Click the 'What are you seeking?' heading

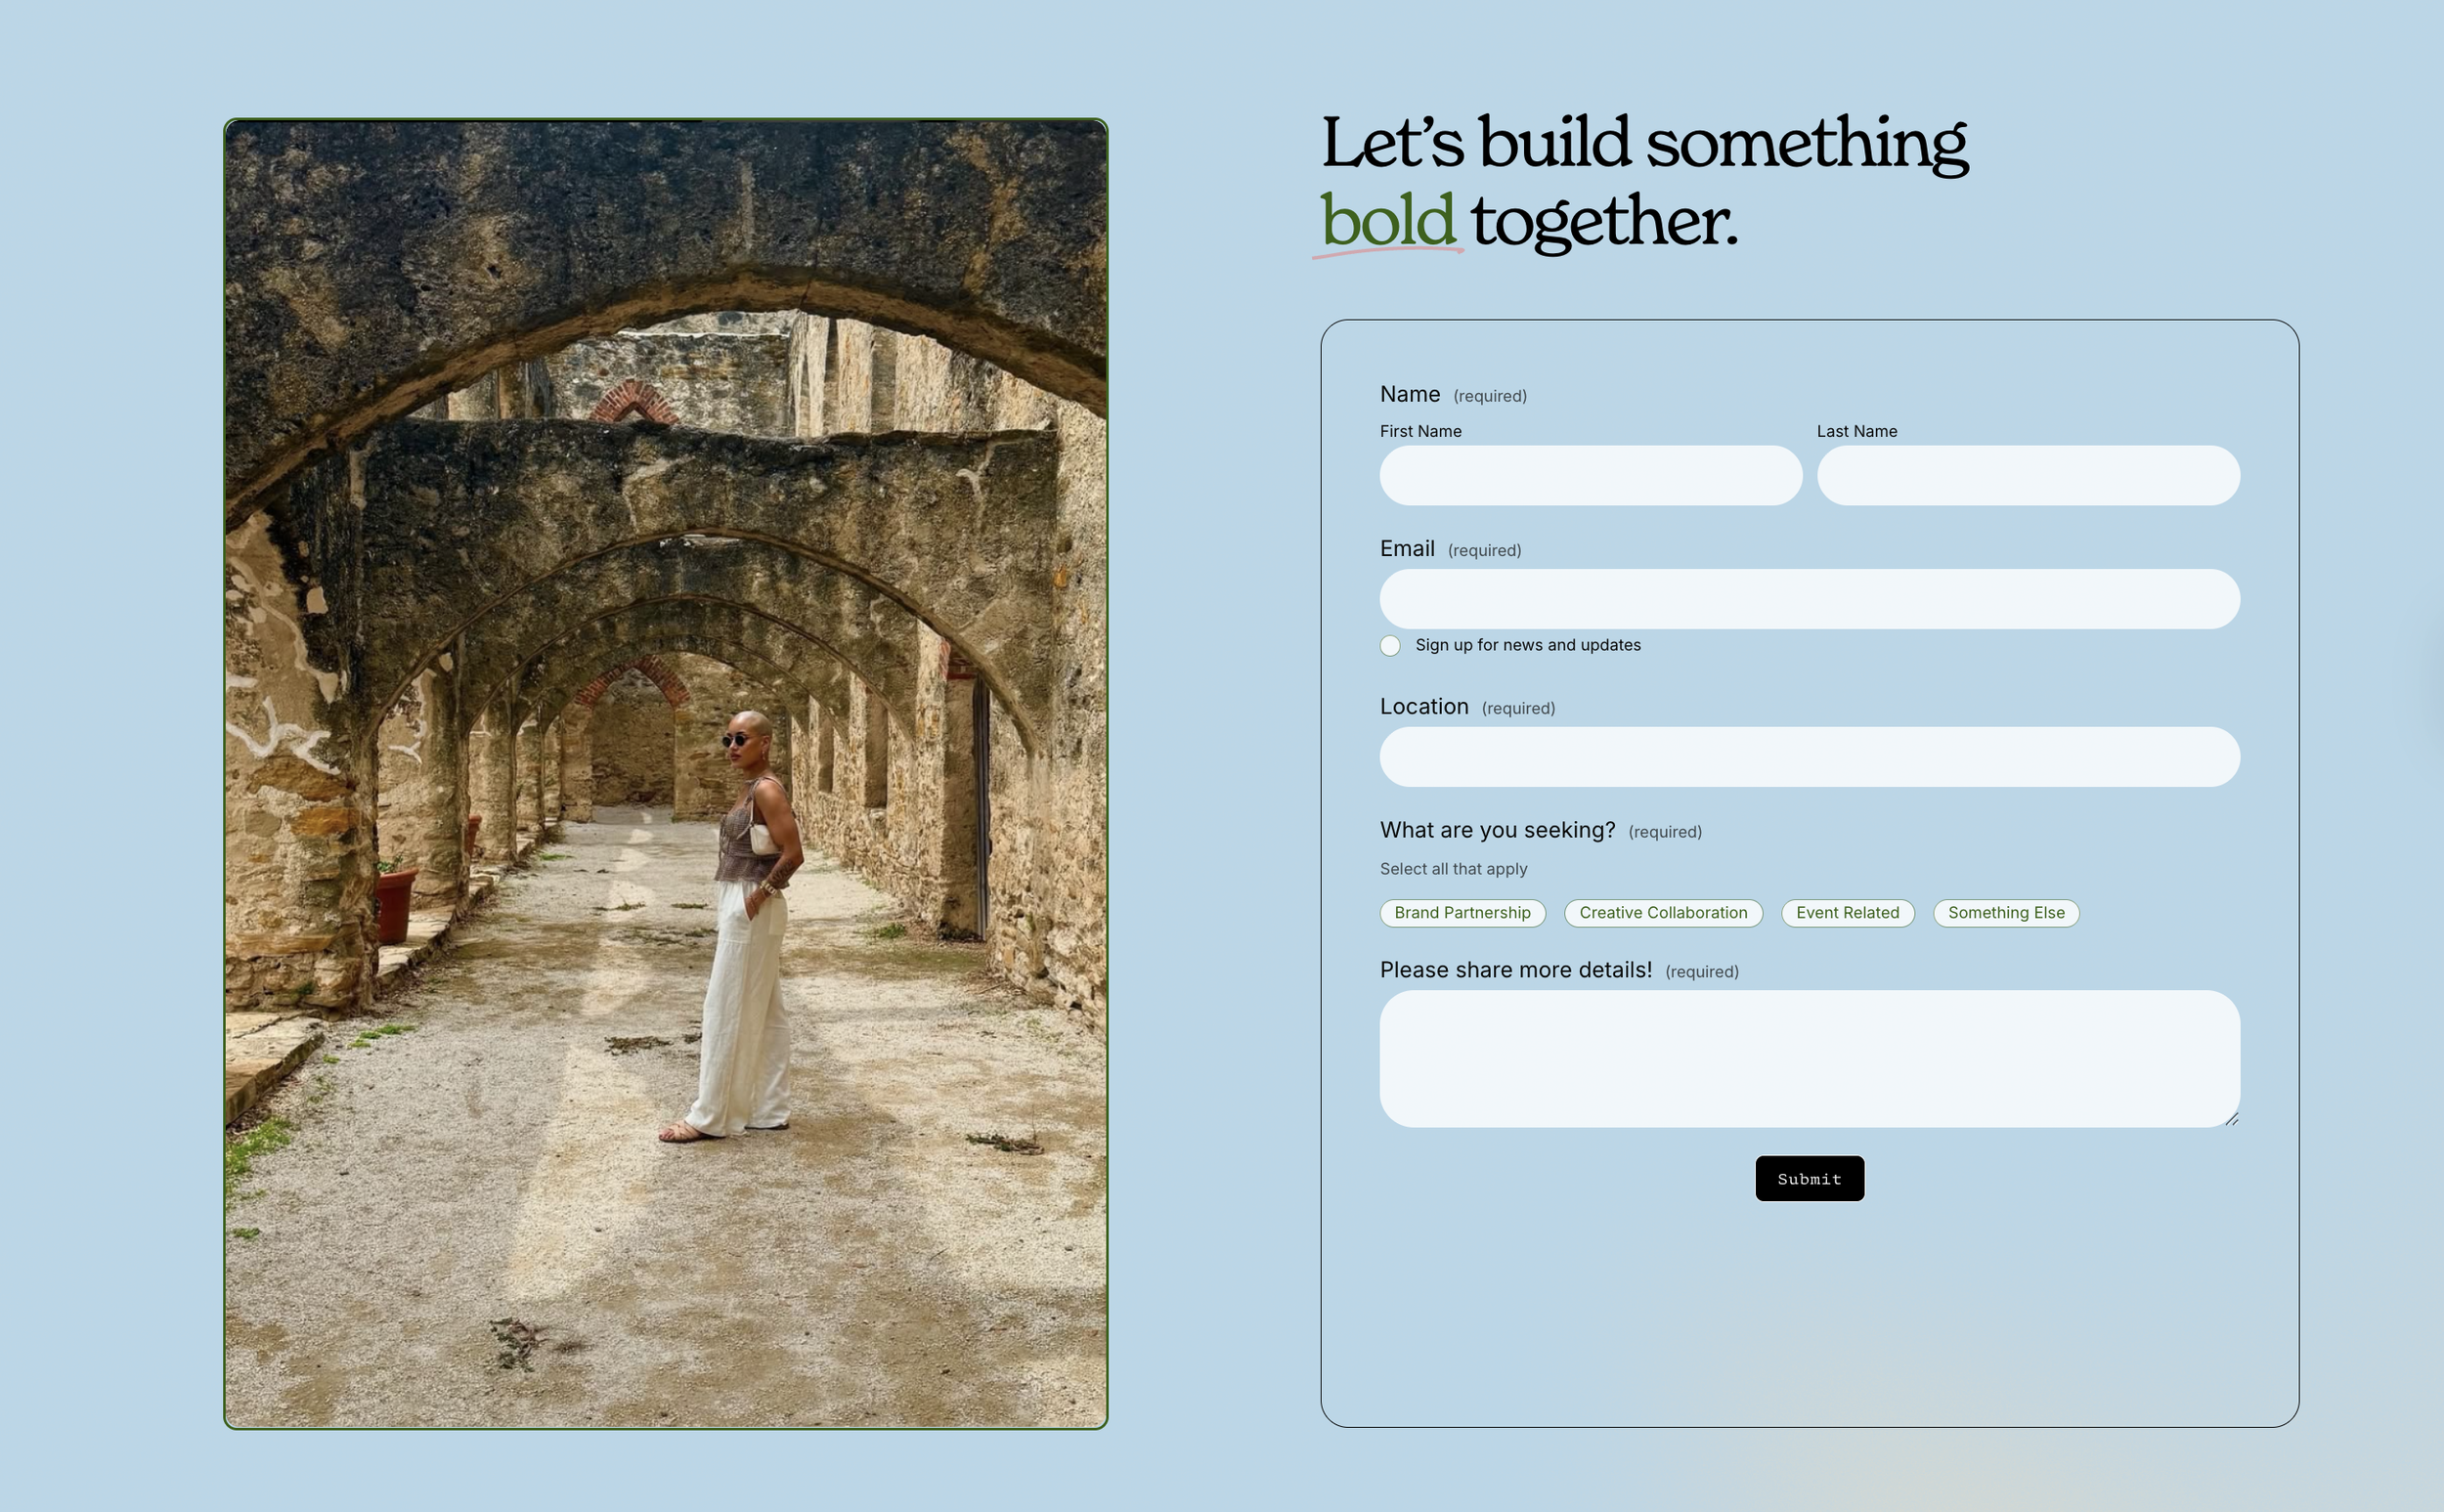pos(1497,830)
